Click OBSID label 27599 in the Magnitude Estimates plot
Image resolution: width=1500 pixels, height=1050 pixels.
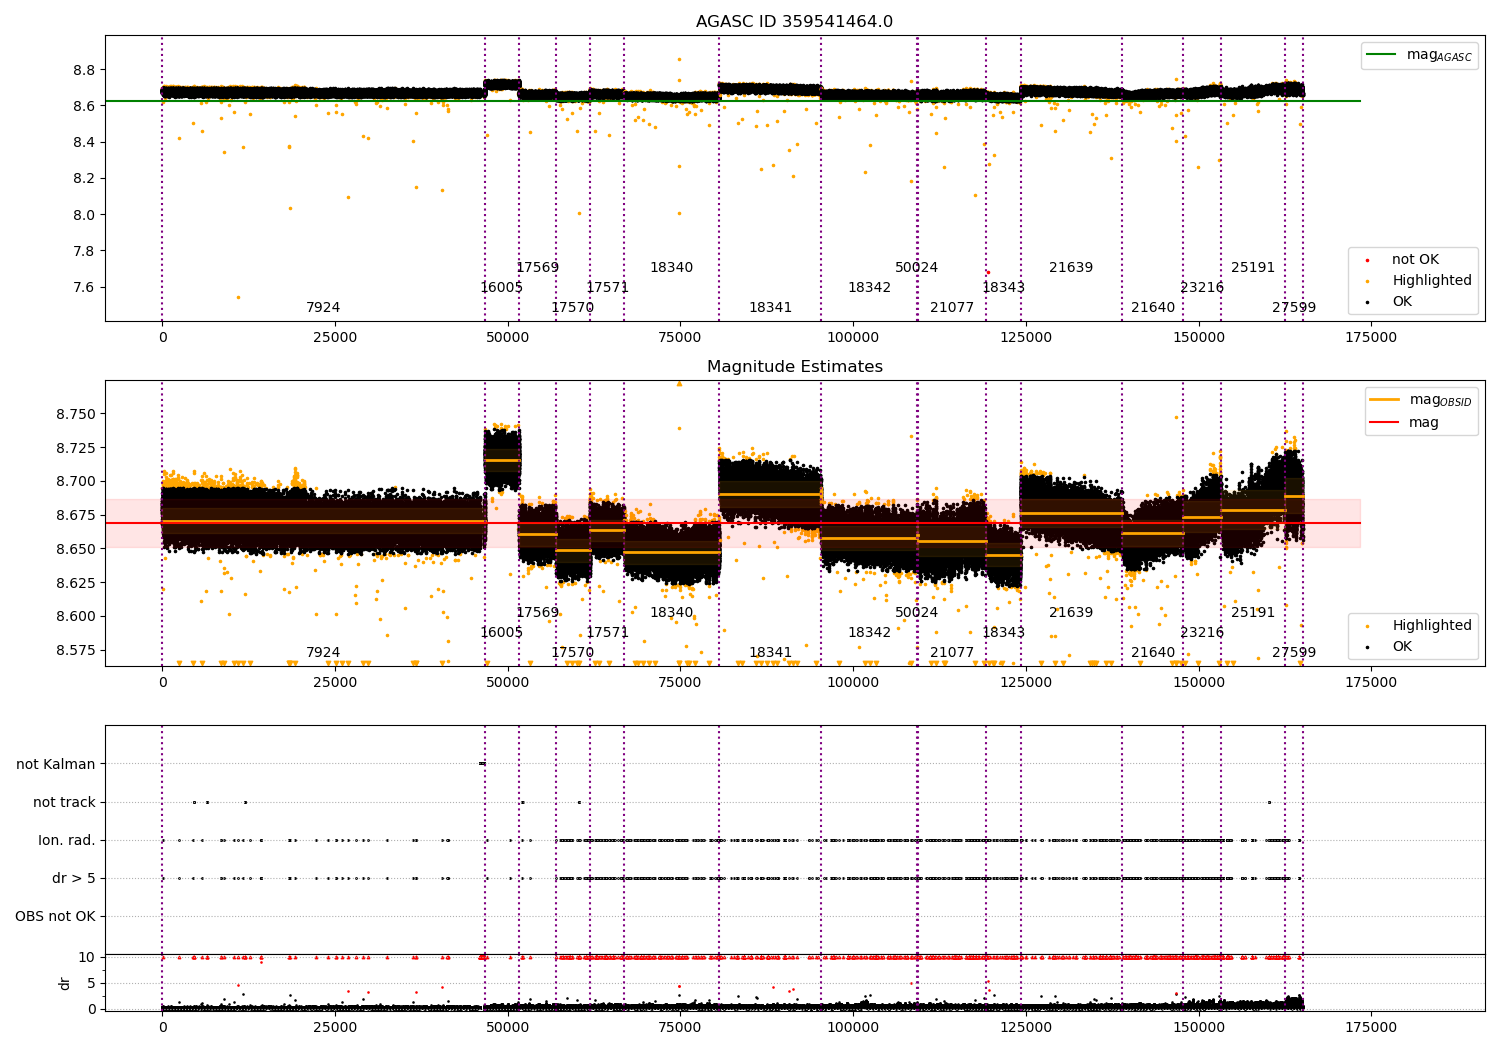1294,653
